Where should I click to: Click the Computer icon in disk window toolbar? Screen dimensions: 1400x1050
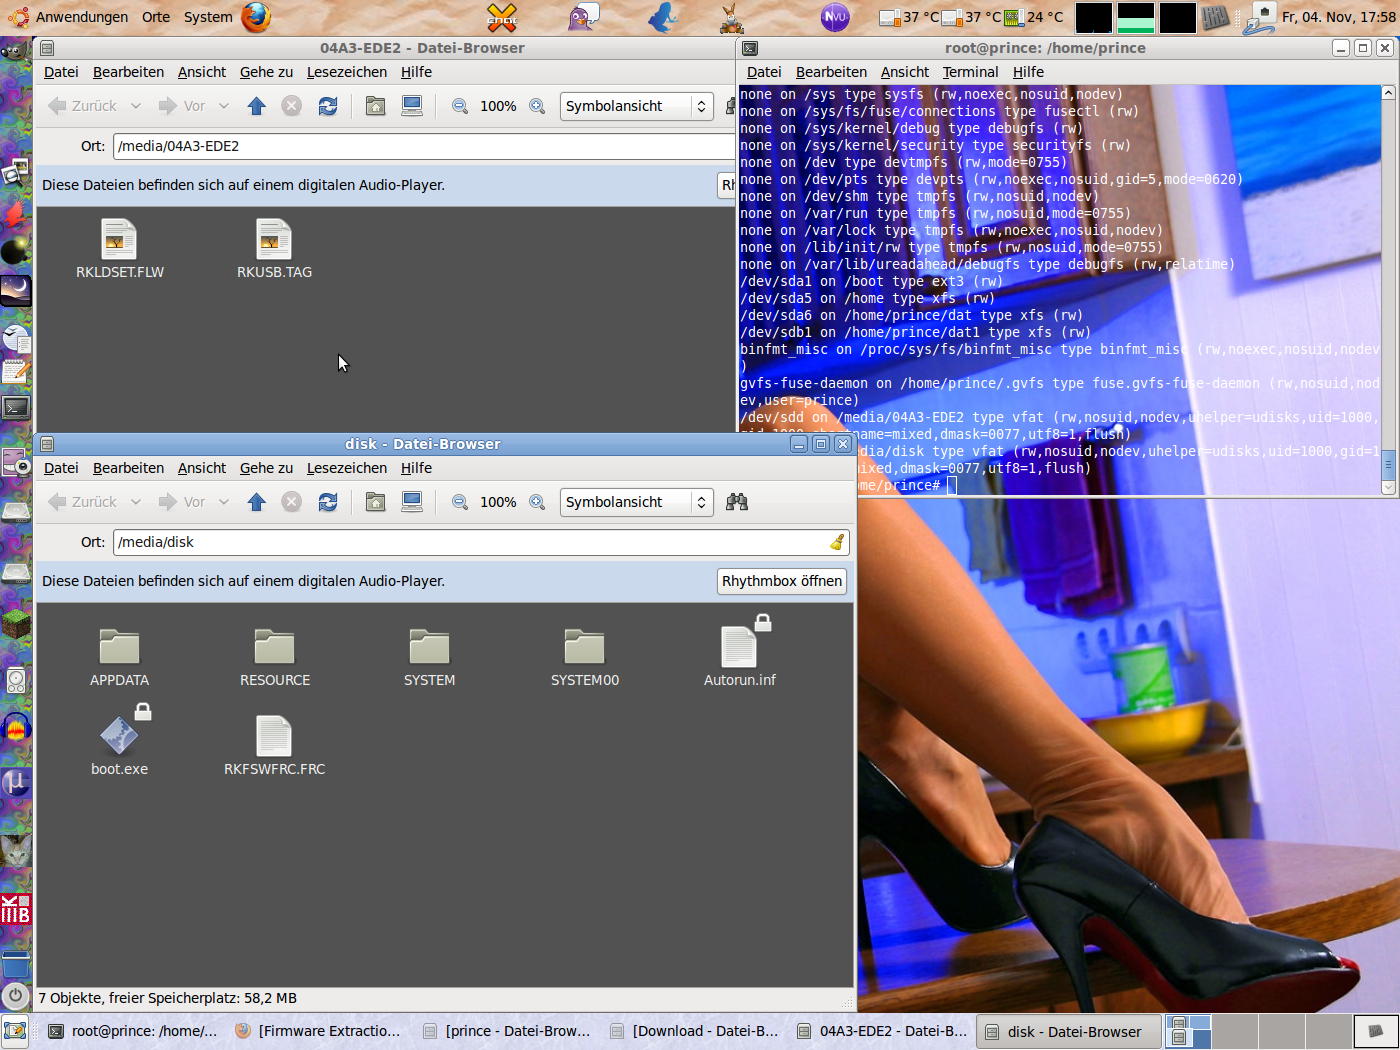tap(411, 502)
